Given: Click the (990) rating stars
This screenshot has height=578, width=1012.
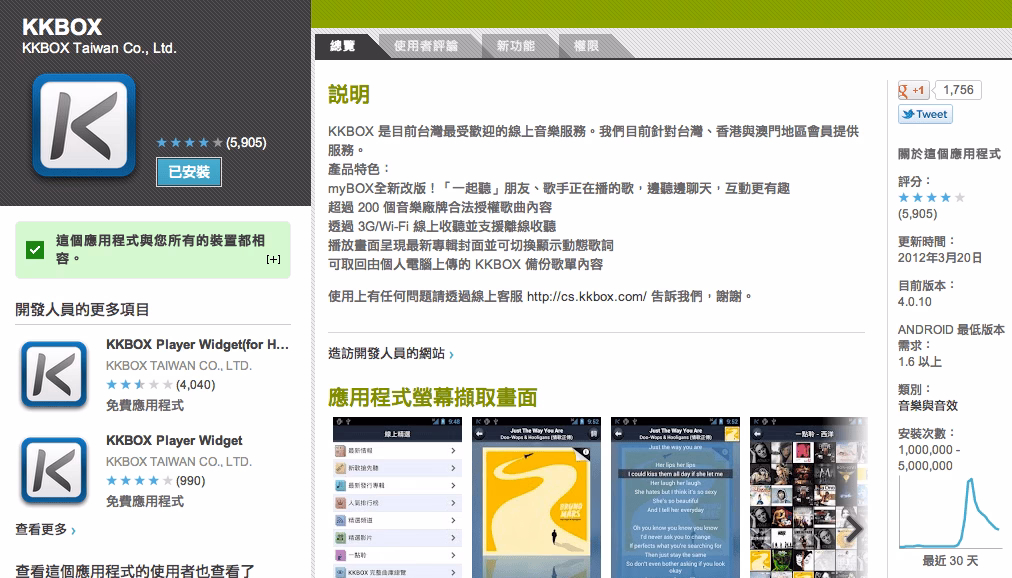Looking at the screenshot, I should [x=139, y=481].
